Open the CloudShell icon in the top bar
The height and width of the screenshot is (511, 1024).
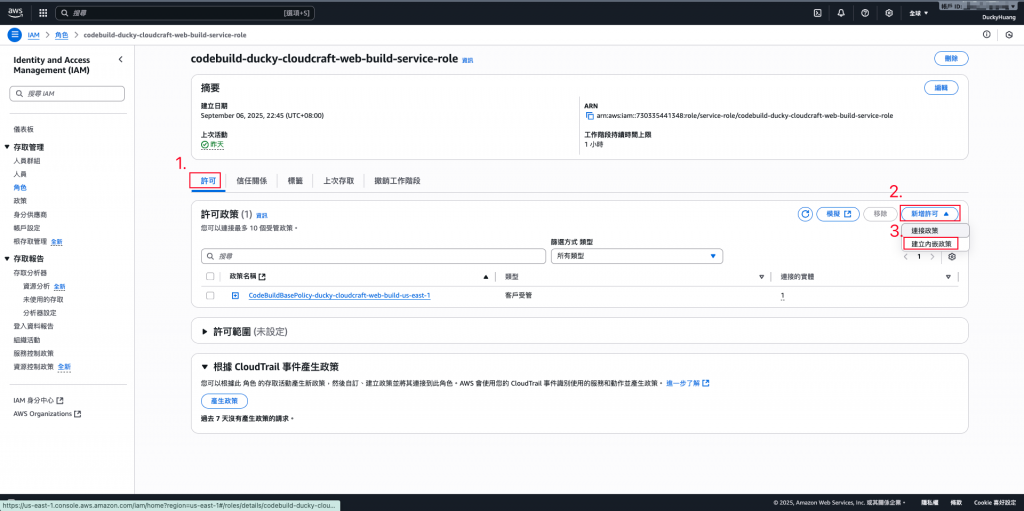[x=817, y=12]
